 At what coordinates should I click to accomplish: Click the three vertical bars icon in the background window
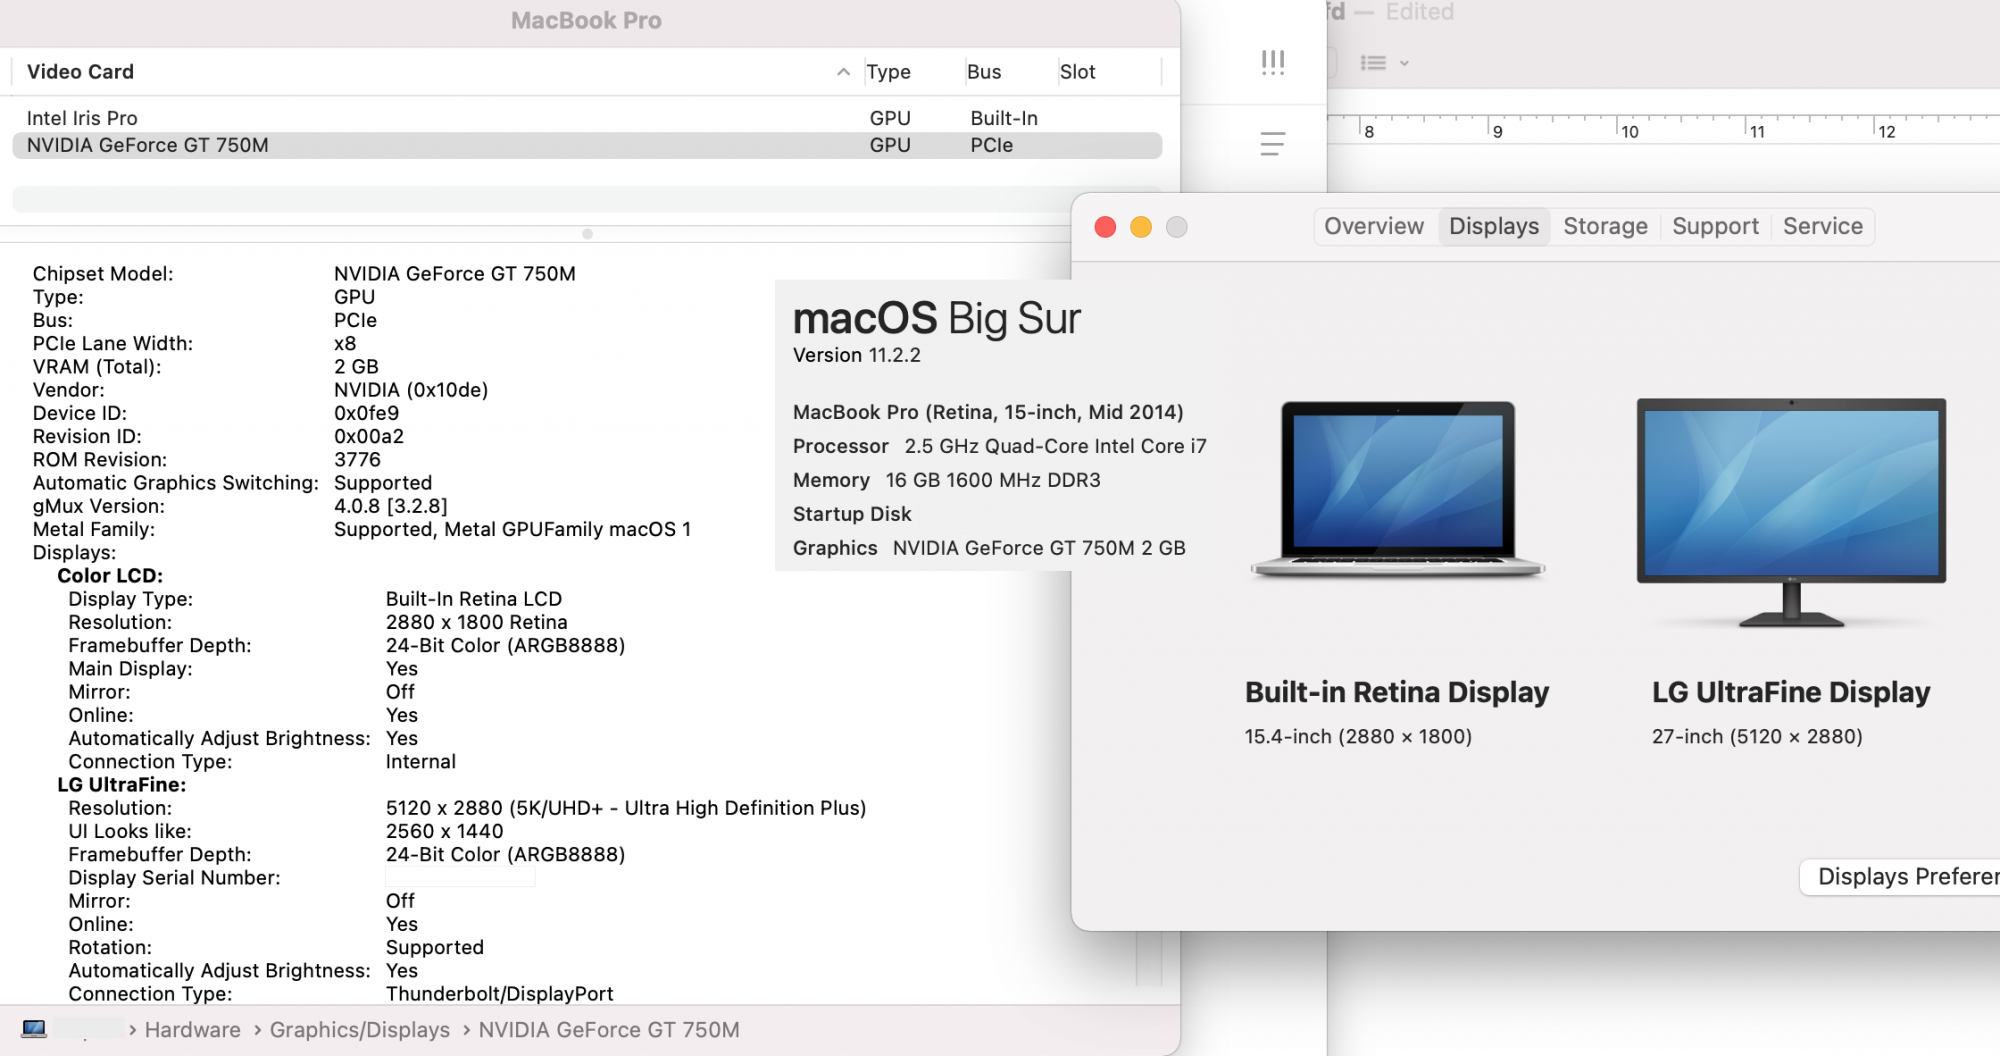[1273, 63]
